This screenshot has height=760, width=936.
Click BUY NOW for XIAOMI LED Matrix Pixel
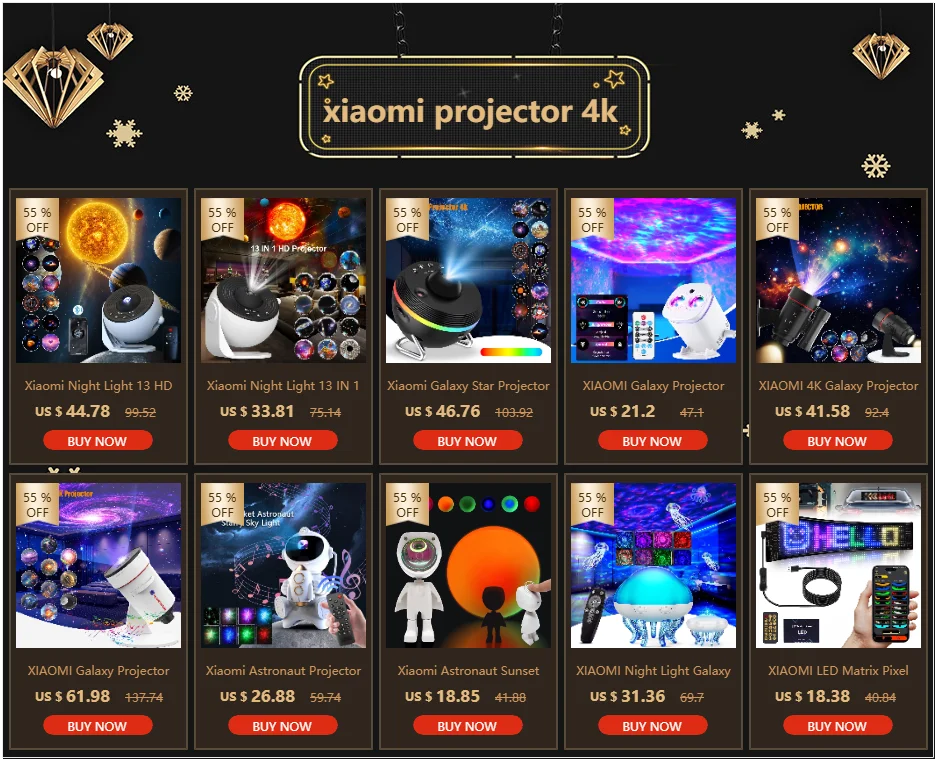pyautogui.click(x=838, y=726)
